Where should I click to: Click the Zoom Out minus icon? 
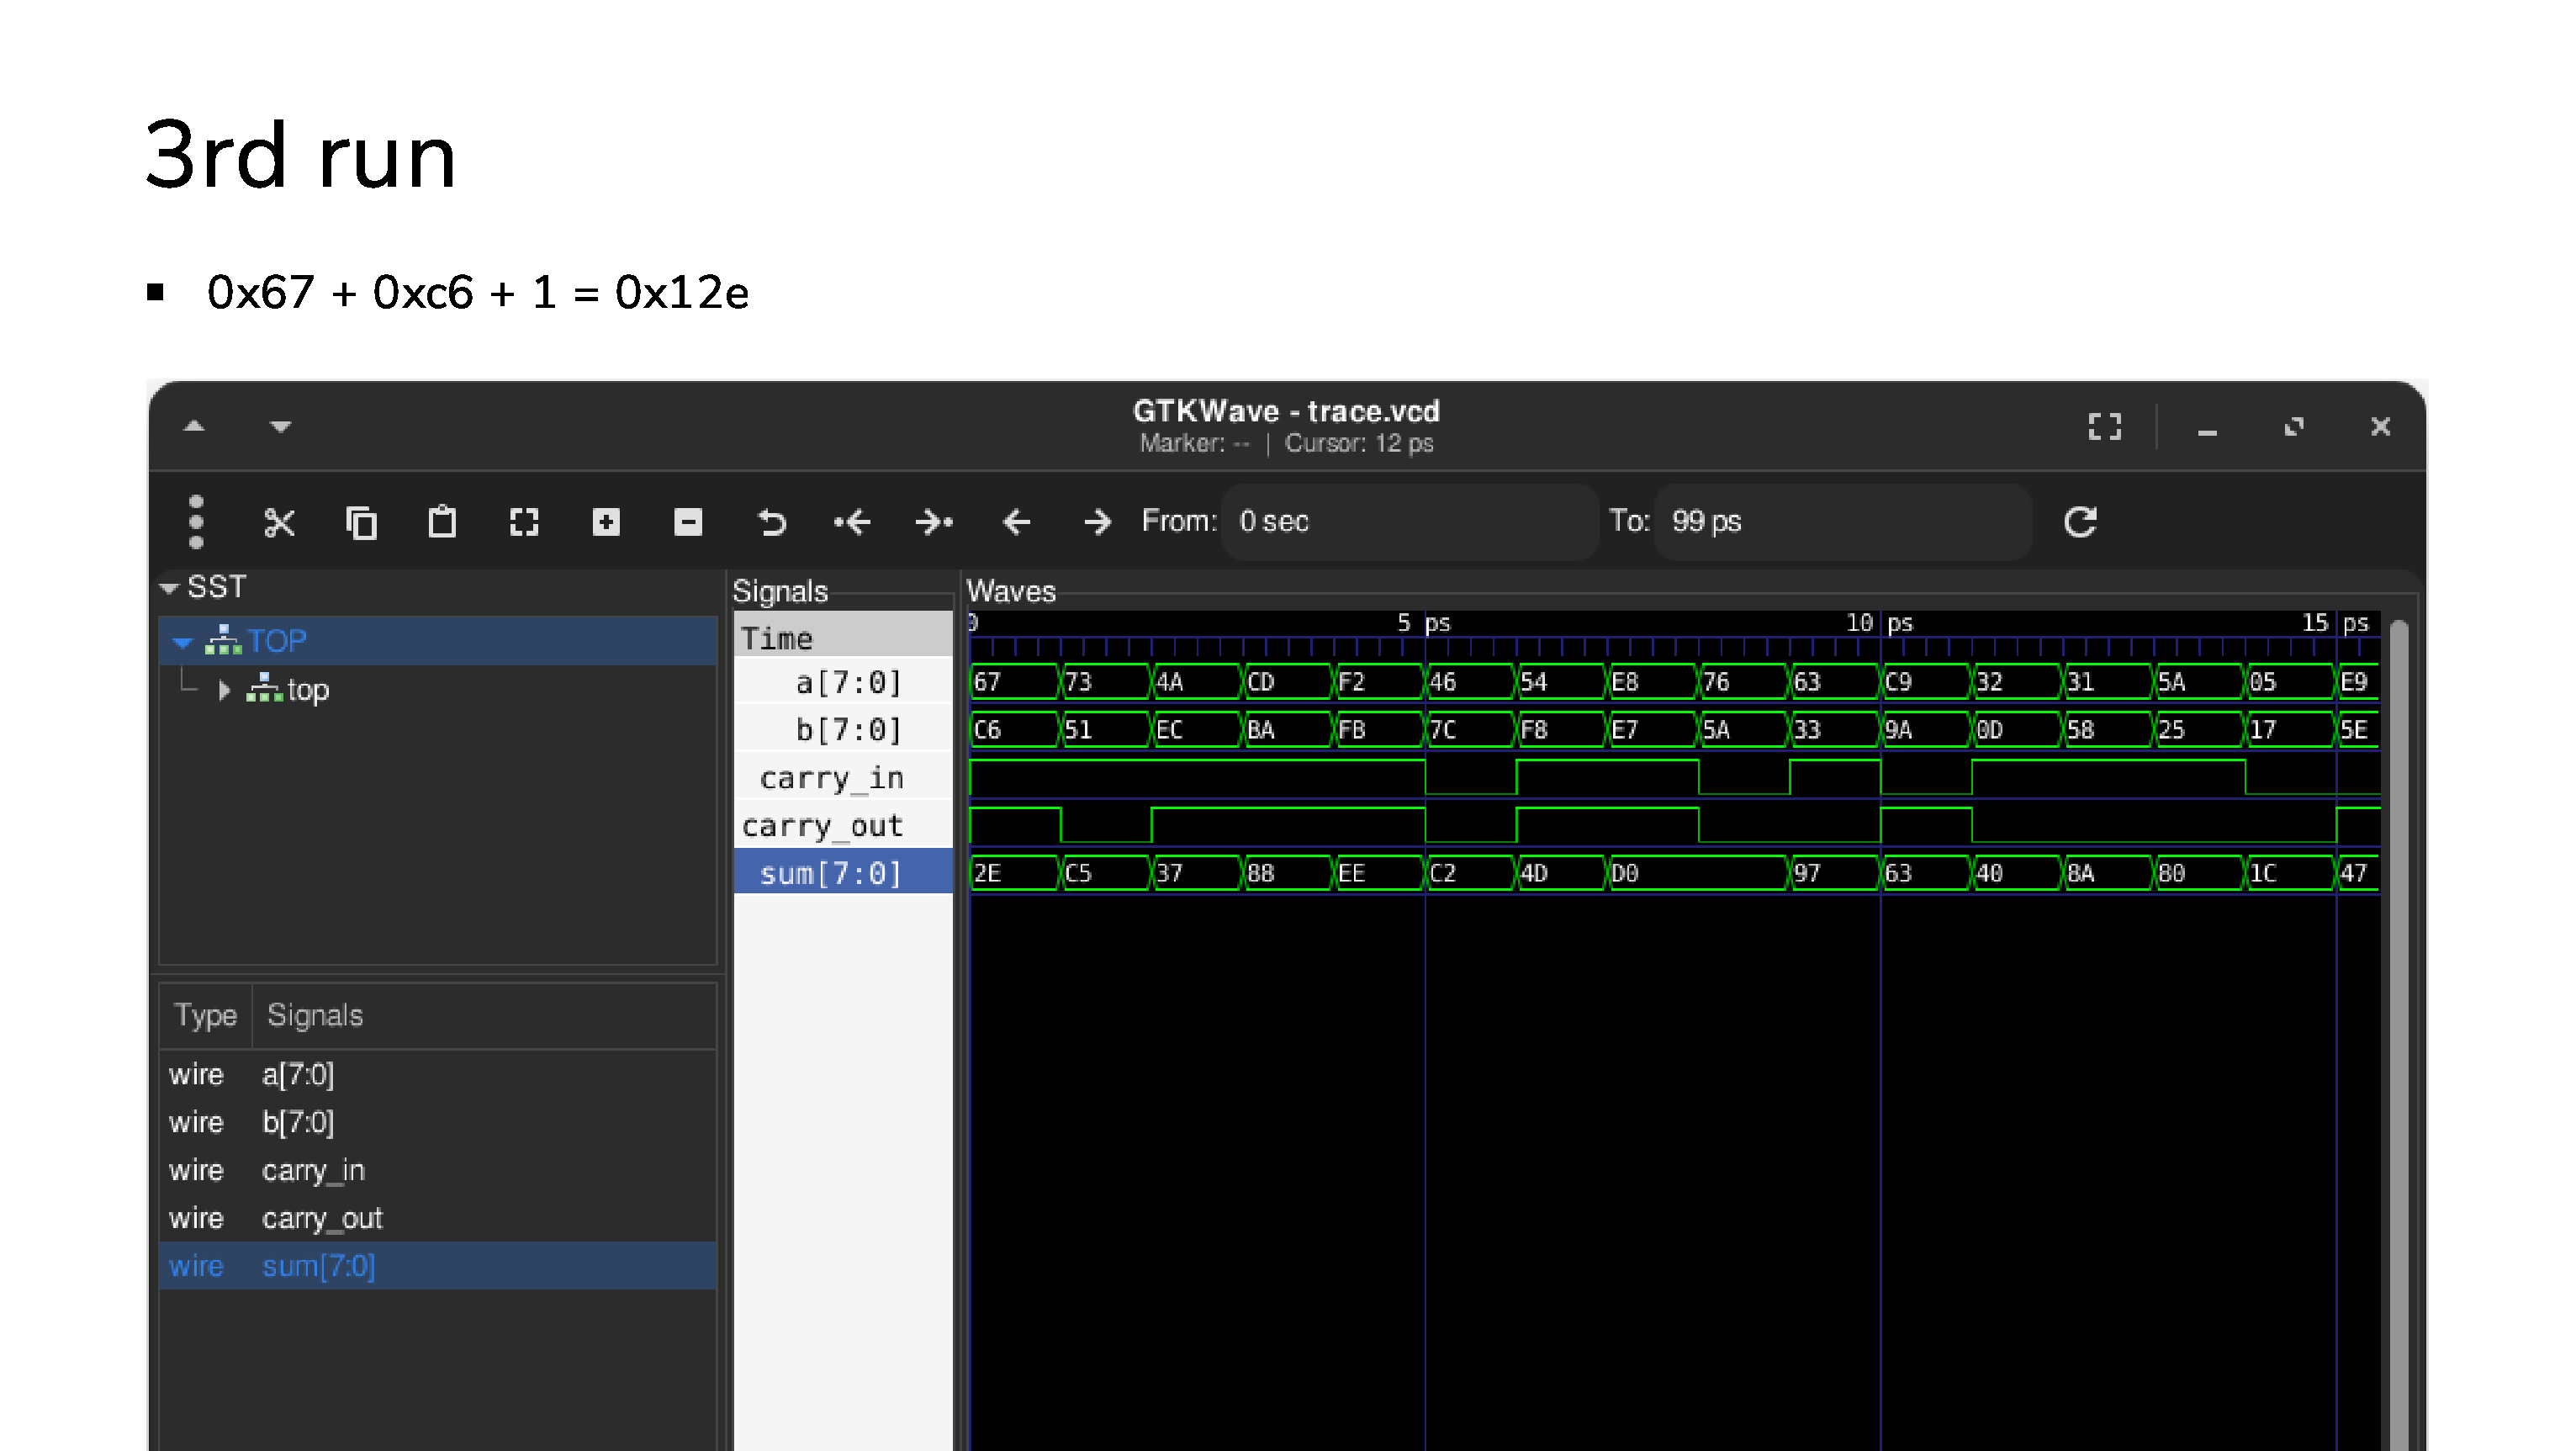click(x=688, y=522)
